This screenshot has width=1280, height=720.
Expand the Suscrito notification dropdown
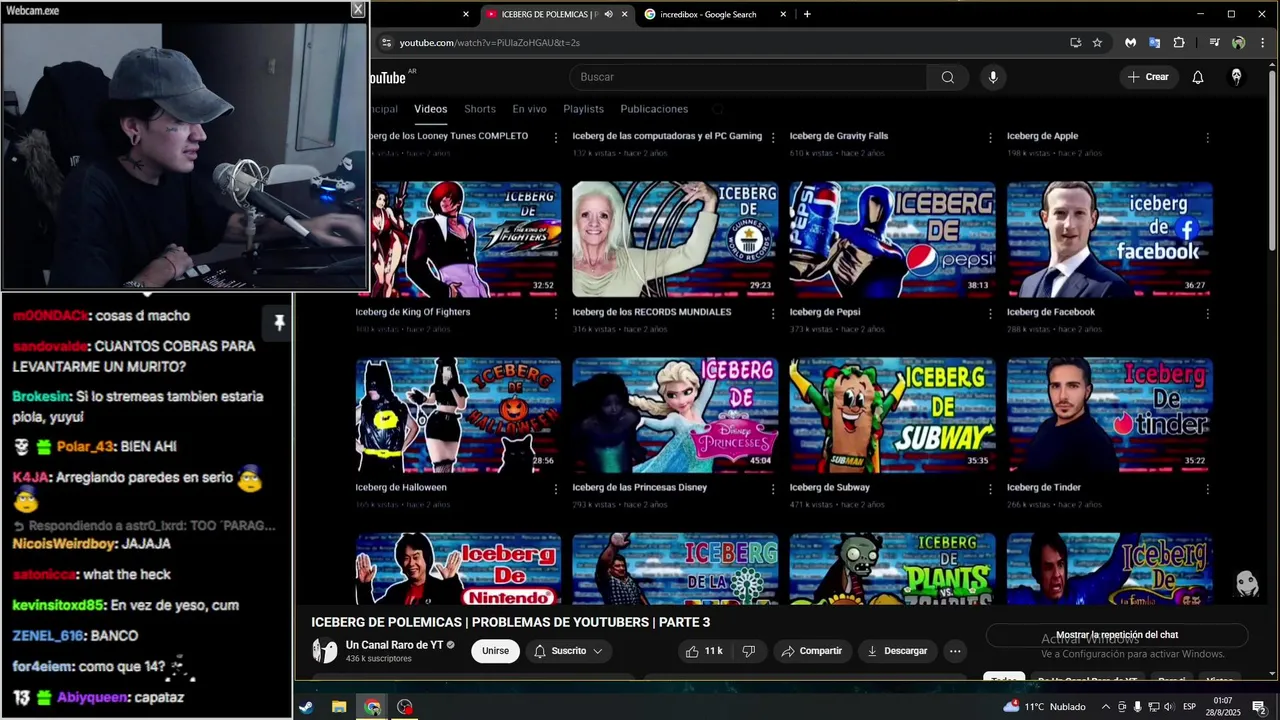[x=597, y=651]
